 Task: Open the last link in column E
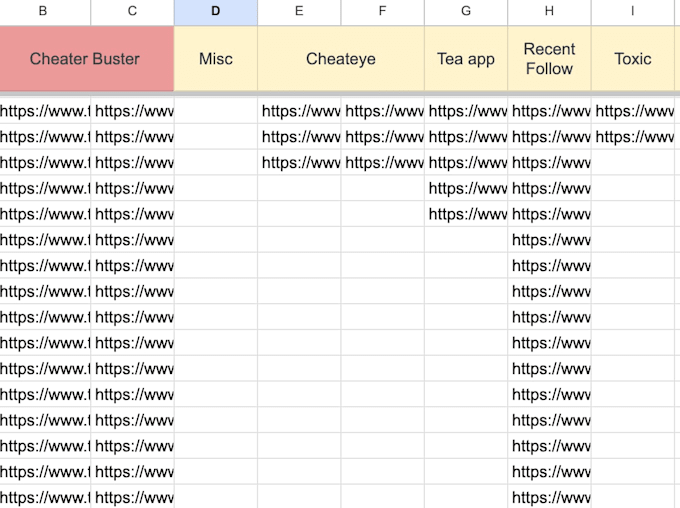[301, 162]
